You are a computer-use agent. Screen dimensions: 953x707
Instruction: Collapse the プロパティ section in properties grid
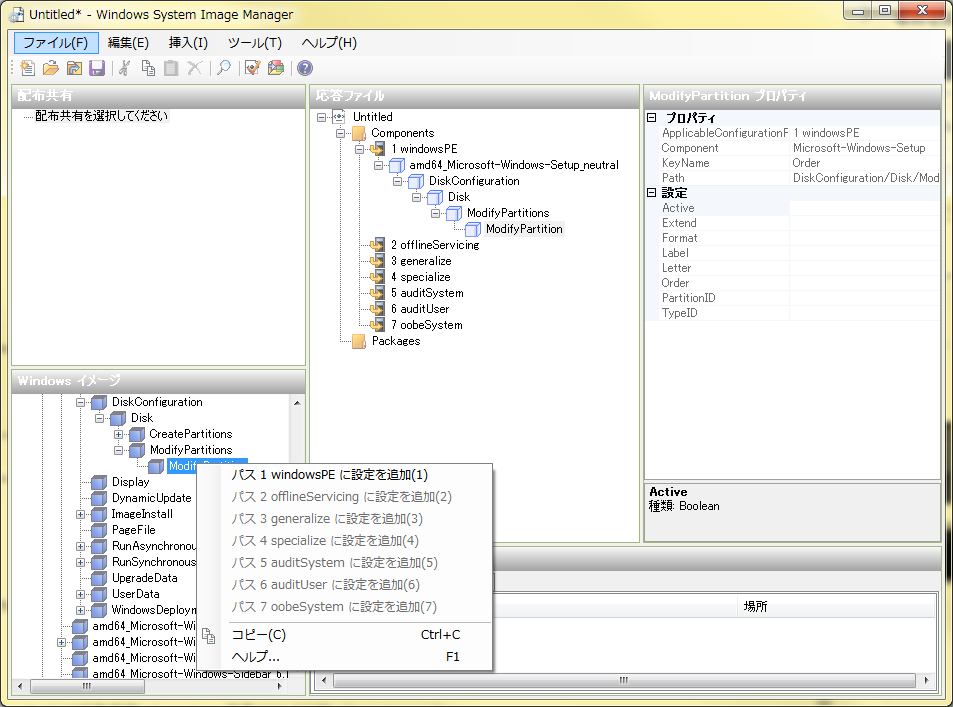[652, 118]
